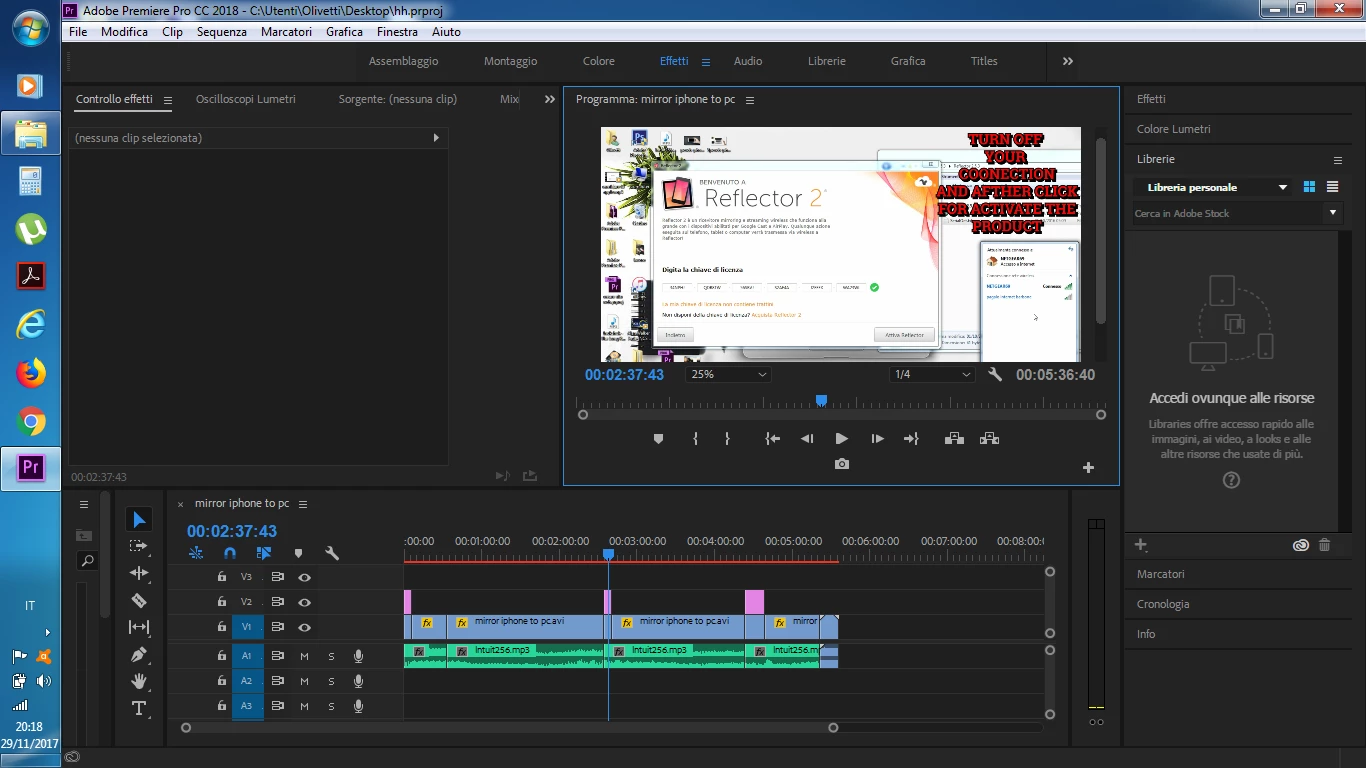Click the Add Marker button in Program monitor

[658, 439]
